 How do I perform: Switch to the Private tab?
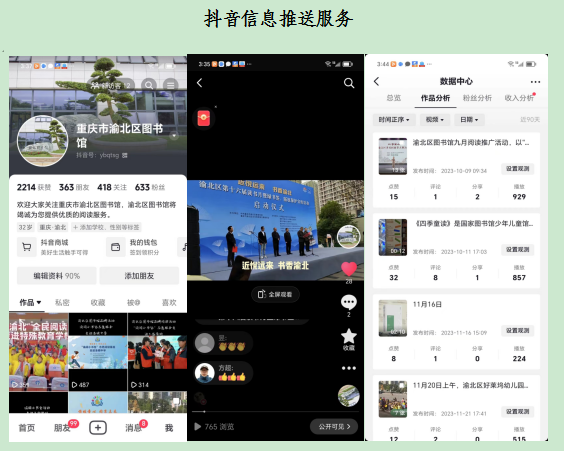[x=62, y=302]
